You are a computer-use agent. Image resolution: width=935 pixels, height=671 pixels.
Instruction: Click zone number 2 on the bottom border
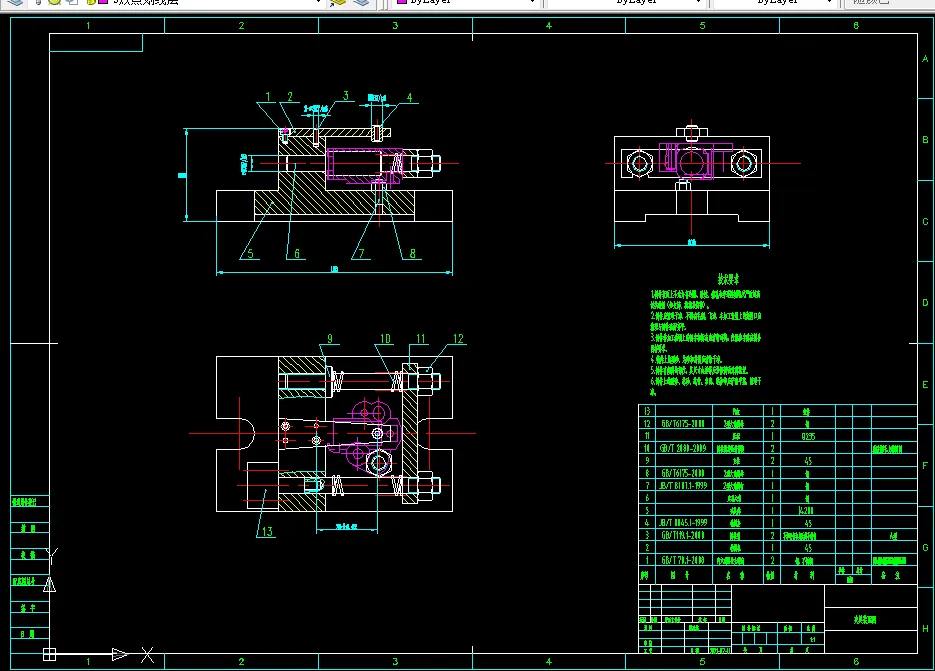(x=241, y=661)
